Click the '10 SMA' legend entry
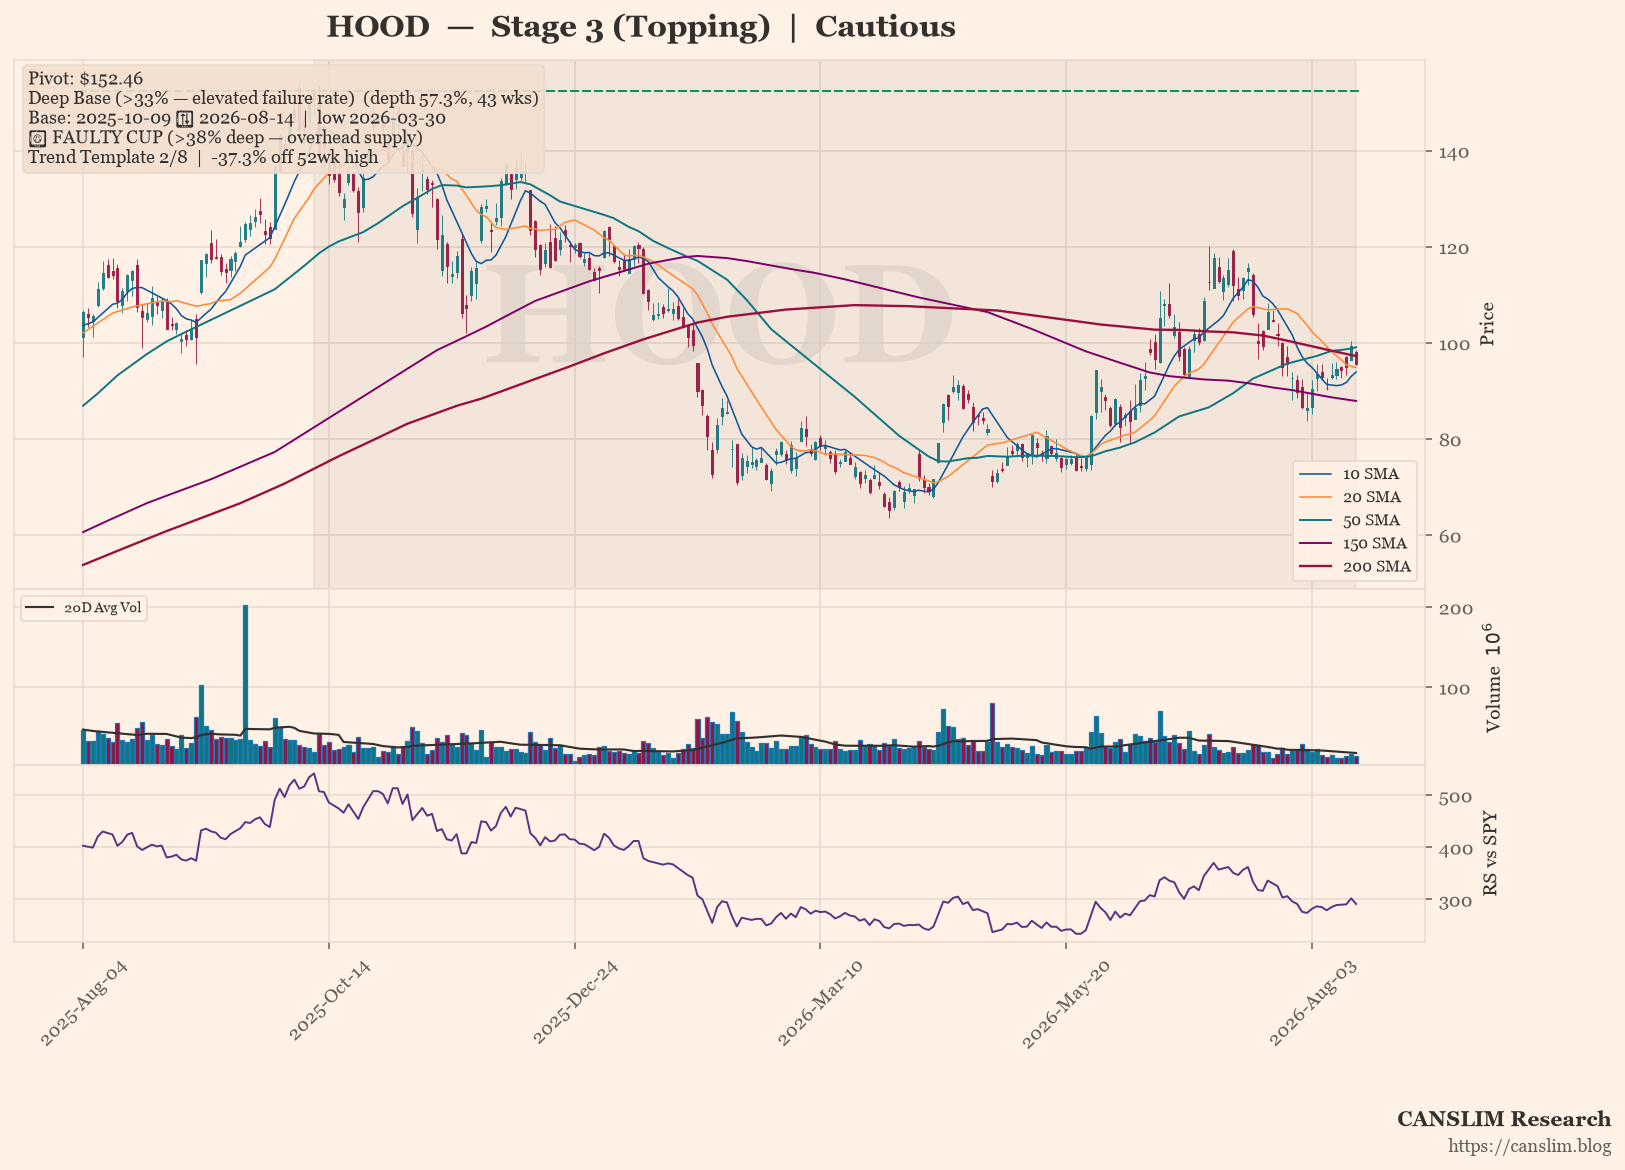 coord(1353,474)
